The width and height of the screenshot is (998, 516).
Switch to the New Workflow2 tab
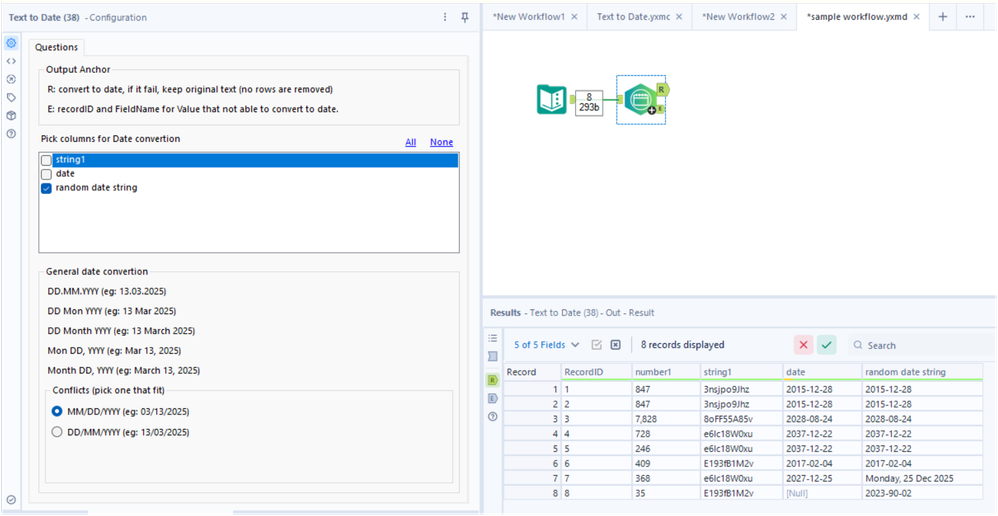pos(738,17)
